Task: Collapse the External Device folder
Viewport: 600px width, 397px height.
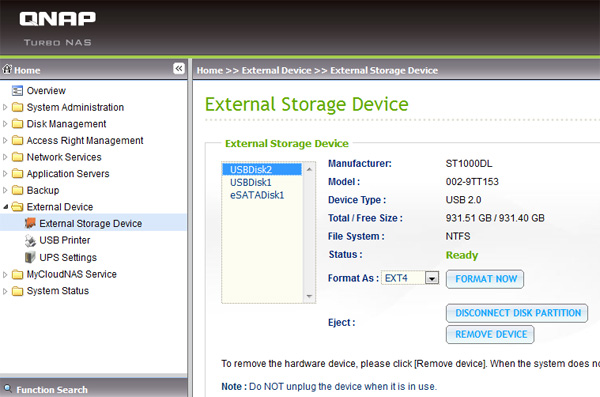Action: pyautogui.click(x=5, y=207)
